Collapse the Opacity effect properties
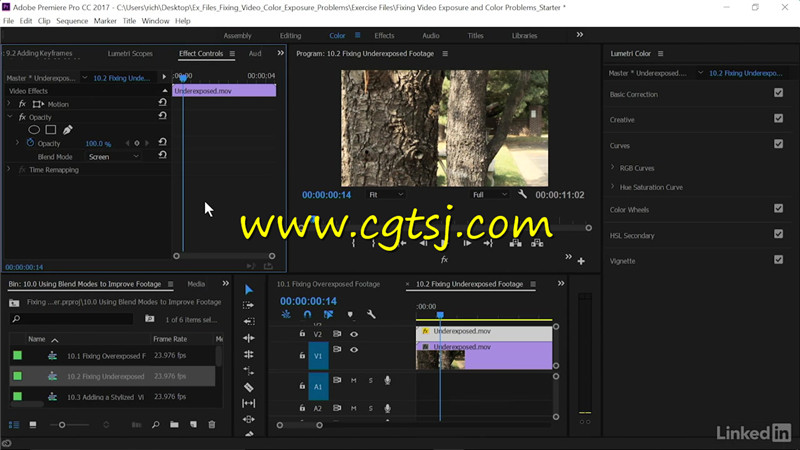Image resolution: width=800 pixels, height=450 pixels. 9,117
